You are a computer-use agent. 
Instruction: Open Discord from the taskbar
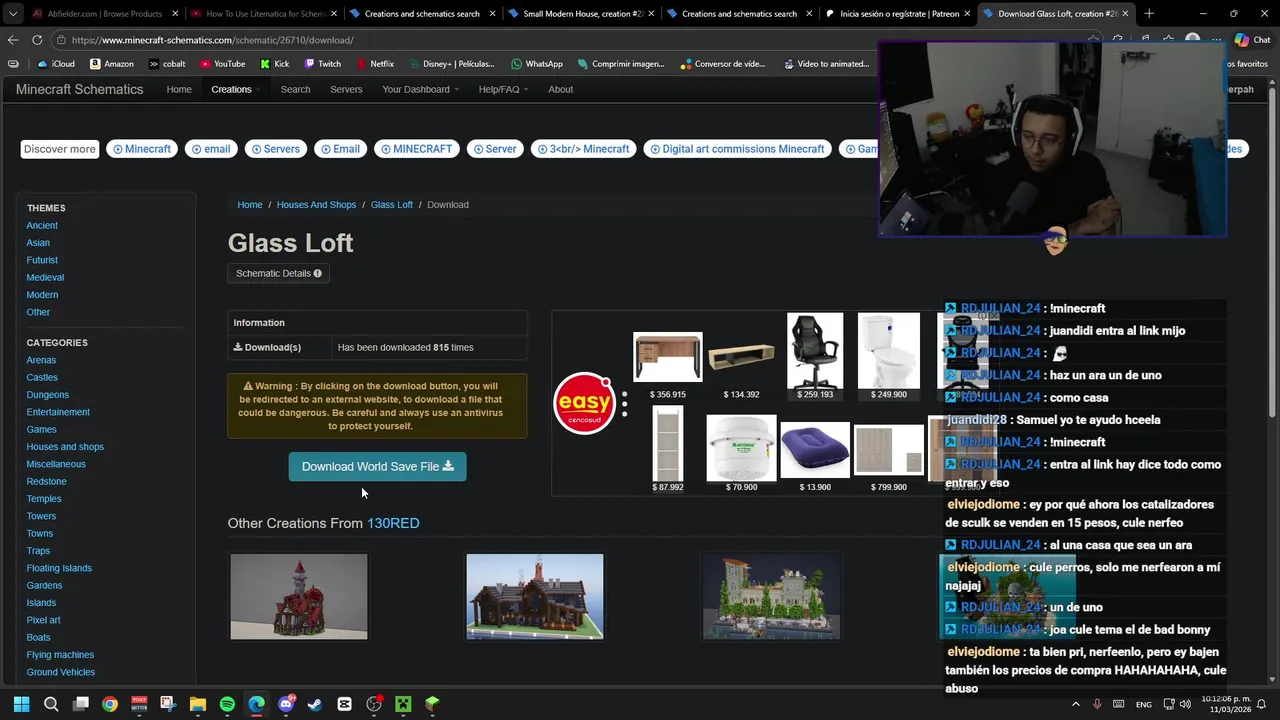(286, 704)
